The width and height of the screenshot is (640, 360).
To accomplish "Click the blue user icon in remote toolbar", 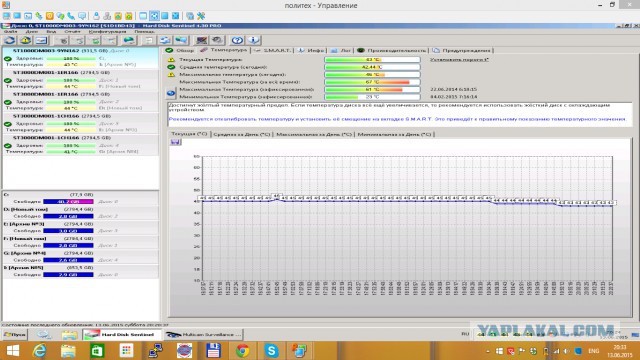I will click(x=96, y=16).
